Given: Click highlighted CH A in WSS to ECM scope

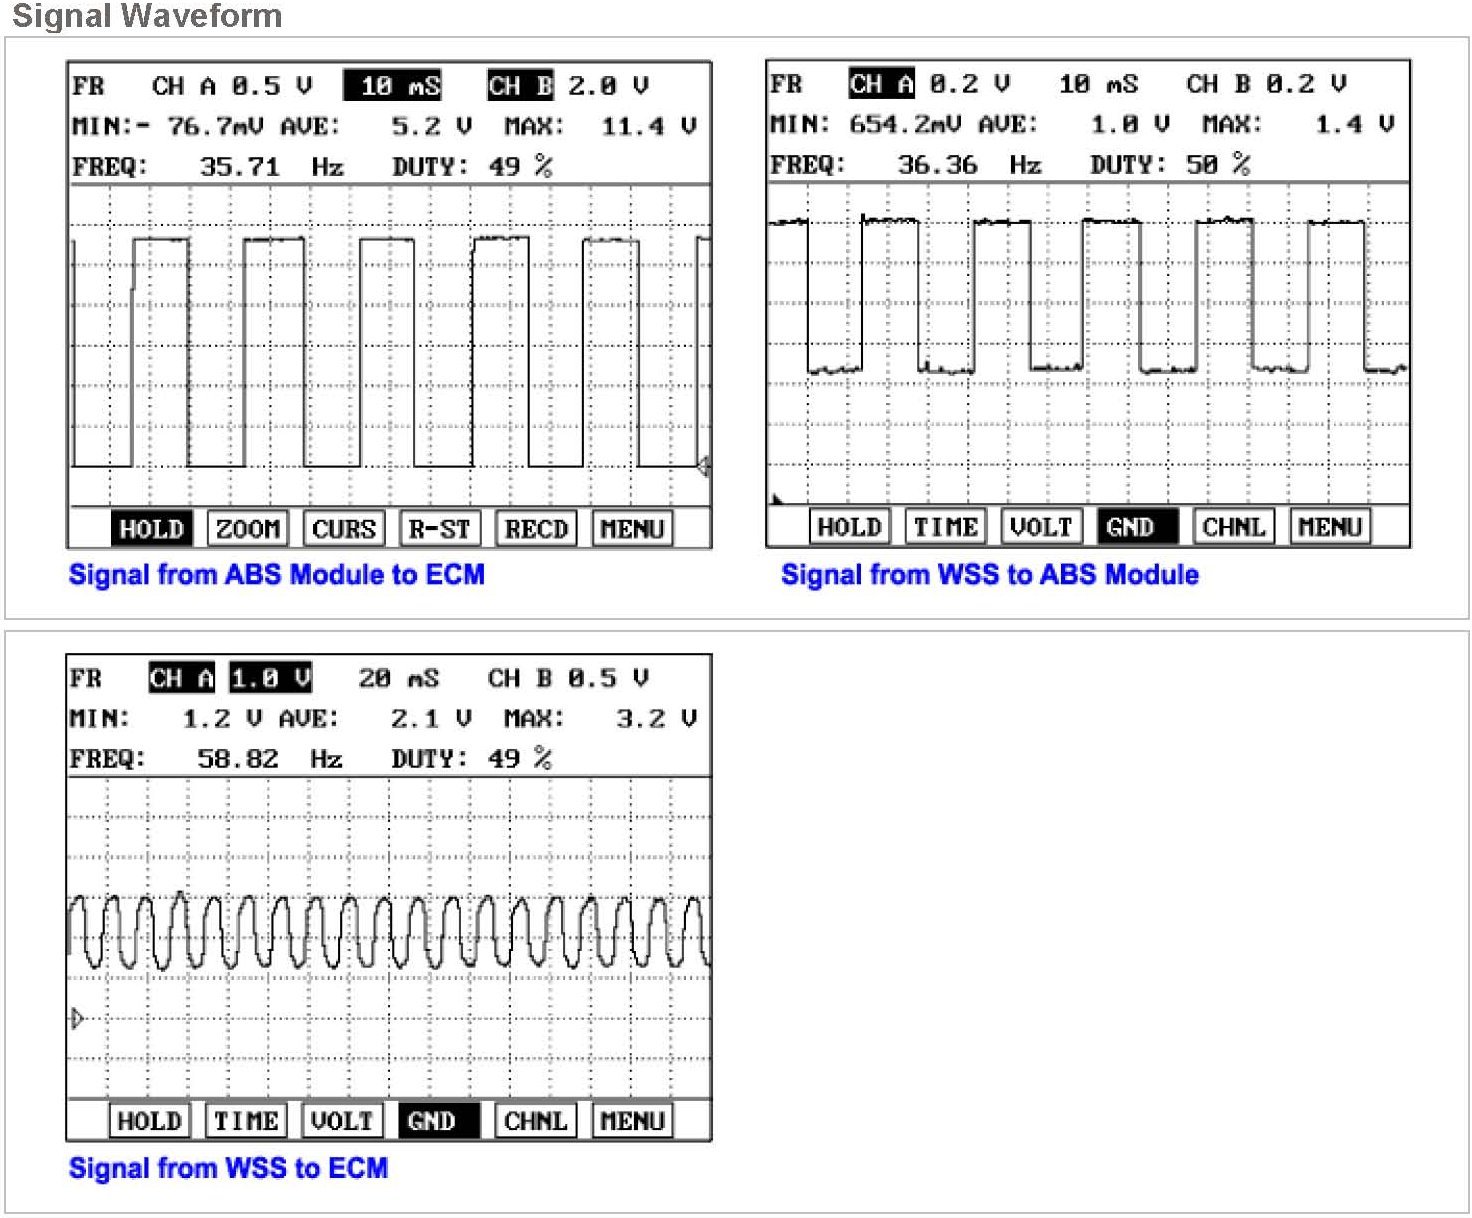Looking at the screenshot, I should 181,678.
